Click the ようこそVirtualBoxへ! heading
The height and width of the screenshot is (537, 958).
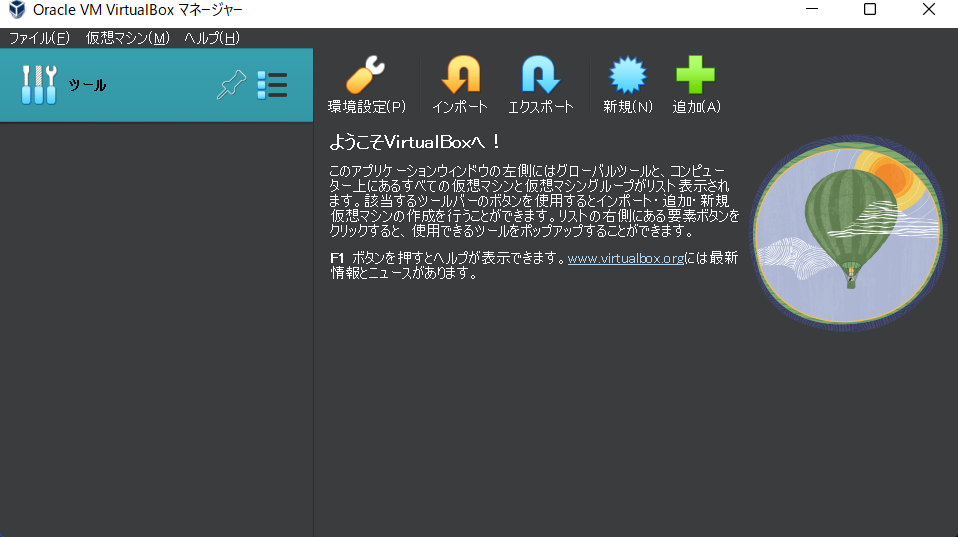coord(415,142)
